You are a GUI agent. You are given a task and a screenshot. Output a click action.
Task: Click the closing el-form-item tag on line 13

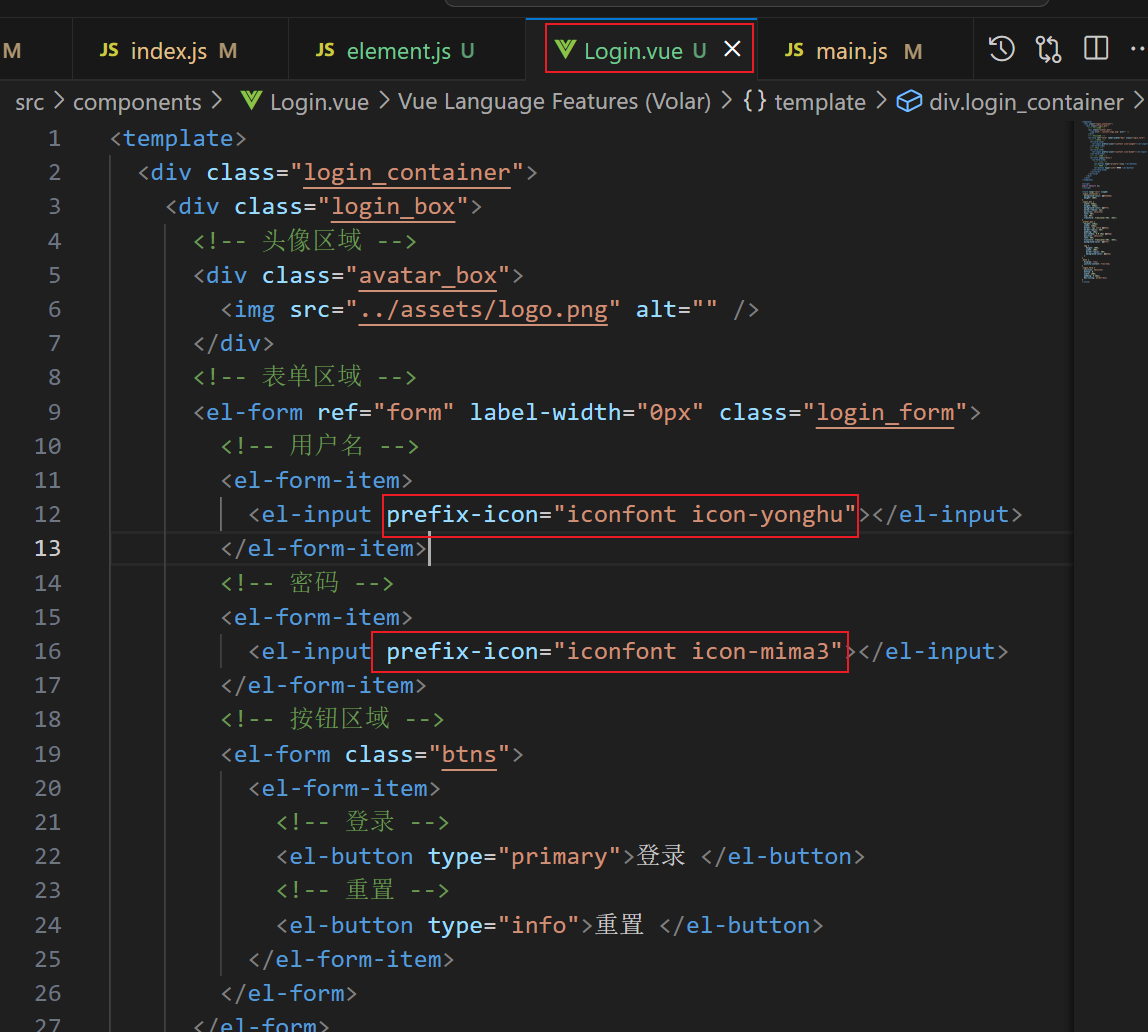click(324, 549)
